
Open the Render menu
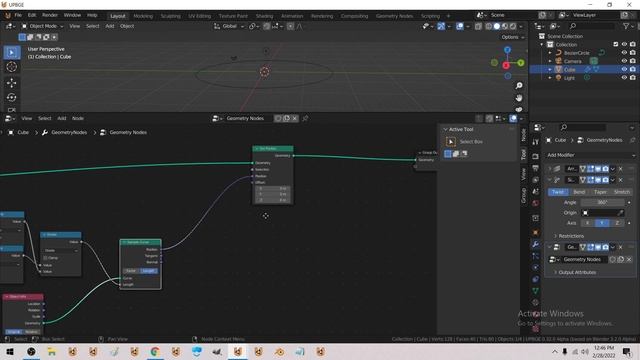click(50, 15)
